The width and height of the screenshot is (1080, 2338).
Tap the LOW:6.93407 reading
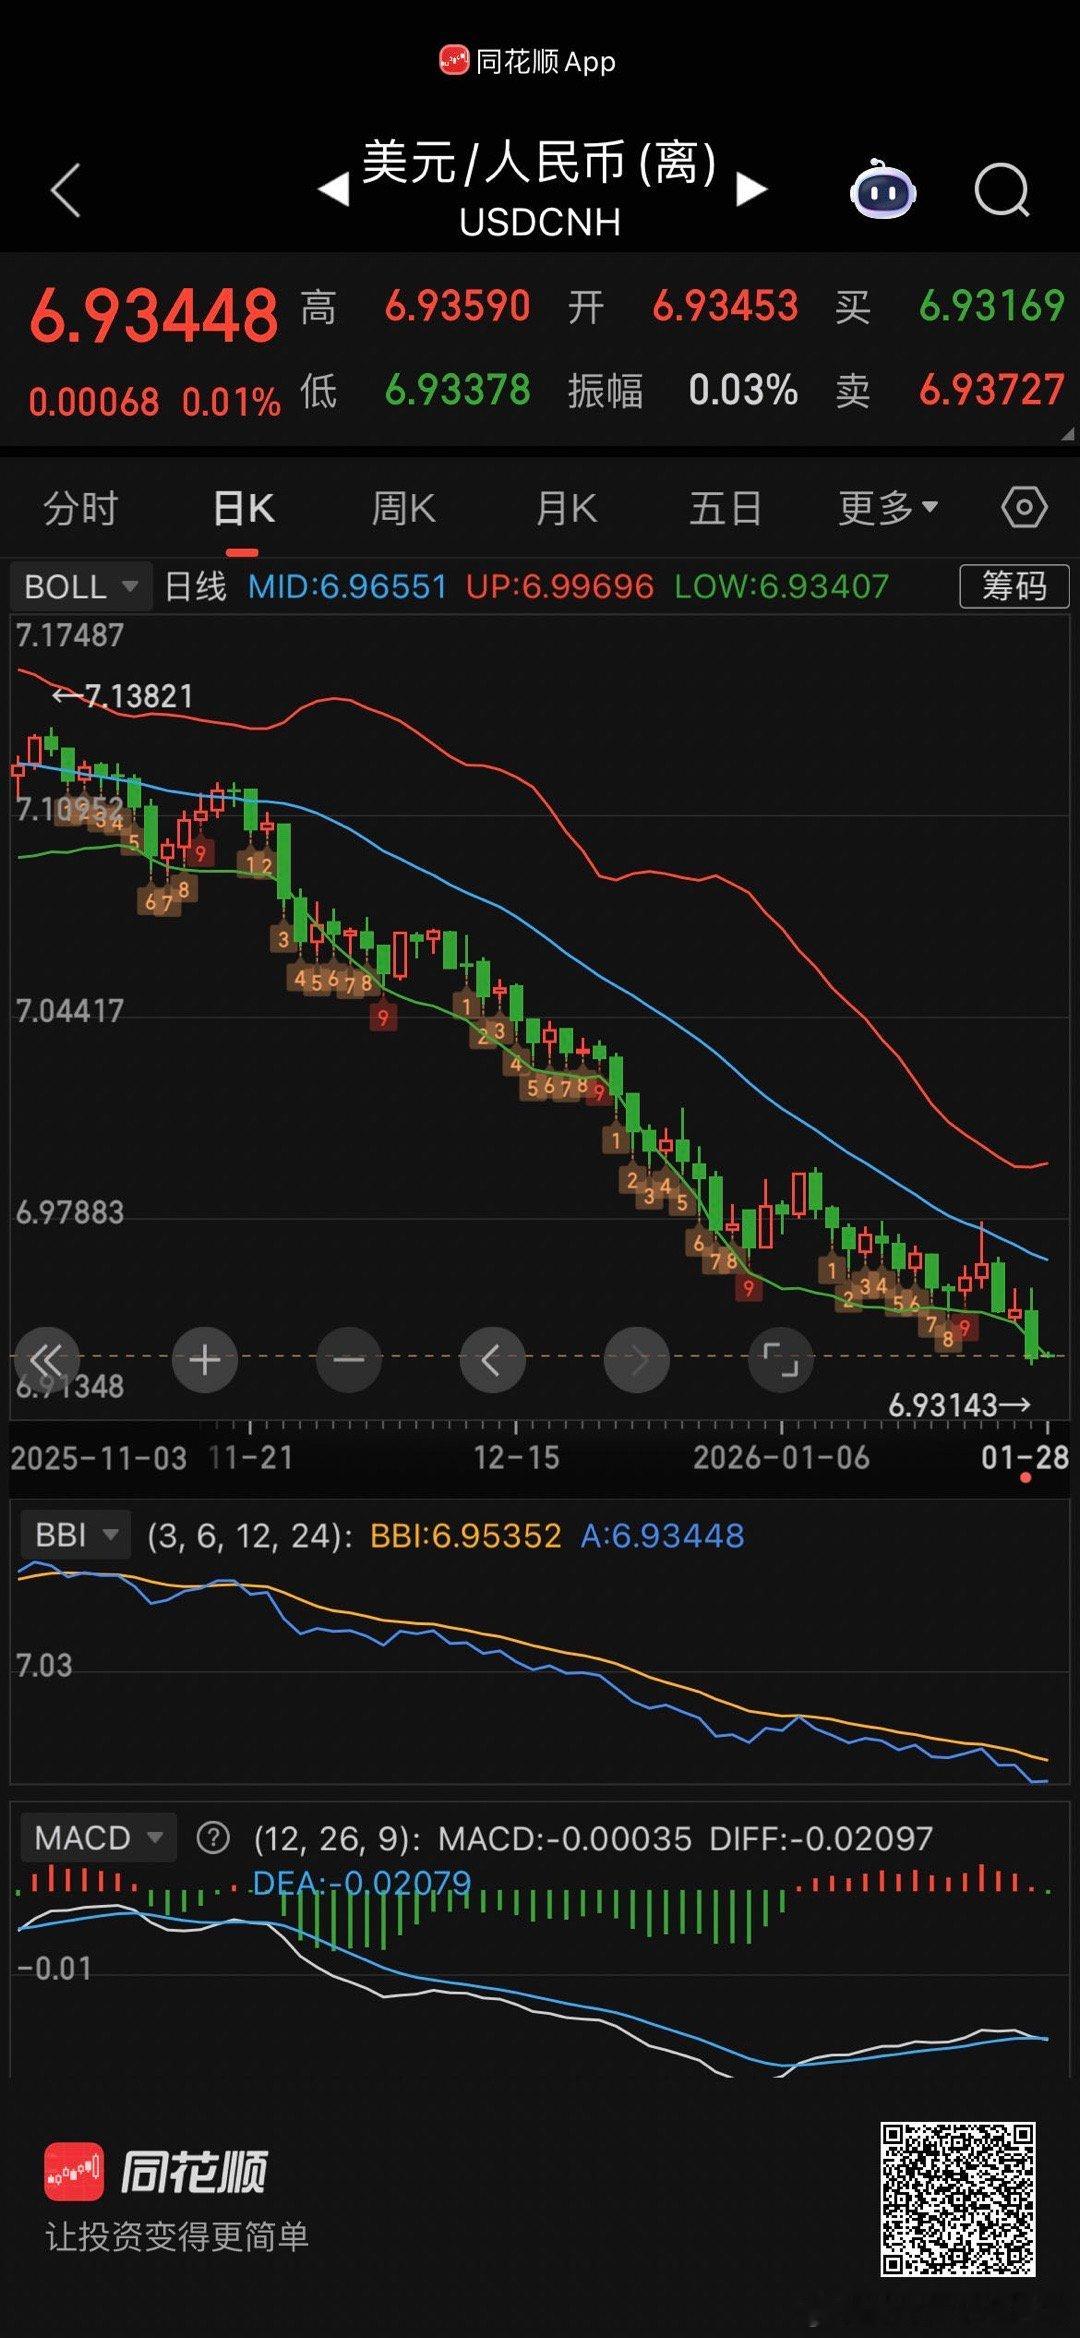(782, 586)
